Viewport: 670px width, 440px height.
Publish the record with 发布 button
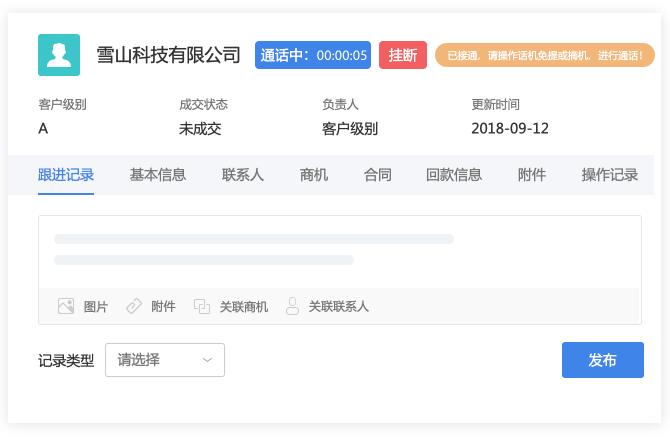(602, 360)
